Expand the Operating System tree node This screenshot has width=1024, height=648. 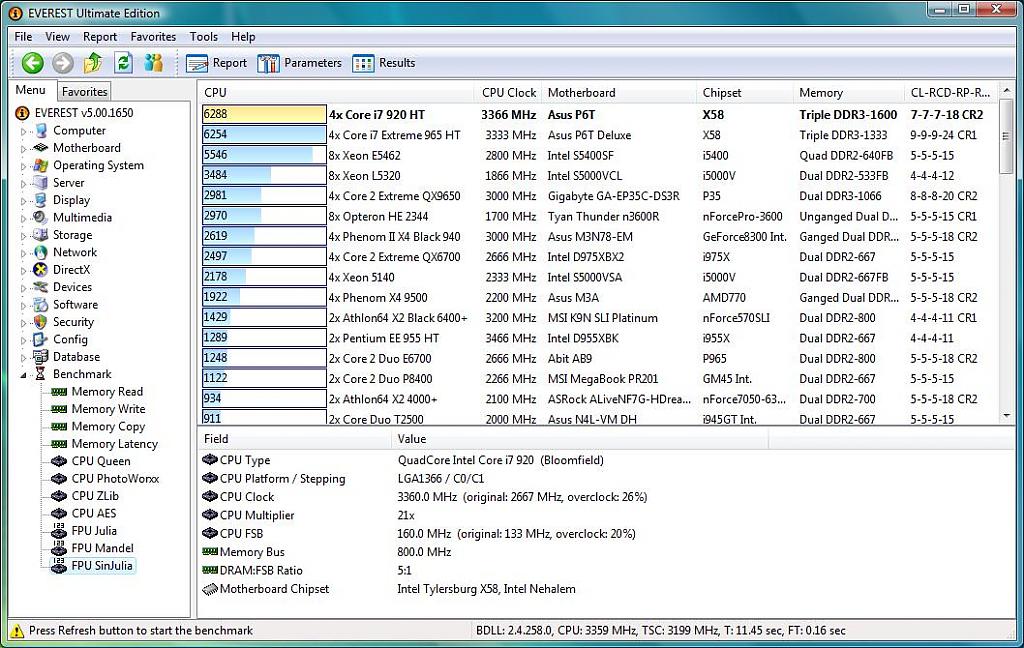pyautogui.click(x=24, y=166)
